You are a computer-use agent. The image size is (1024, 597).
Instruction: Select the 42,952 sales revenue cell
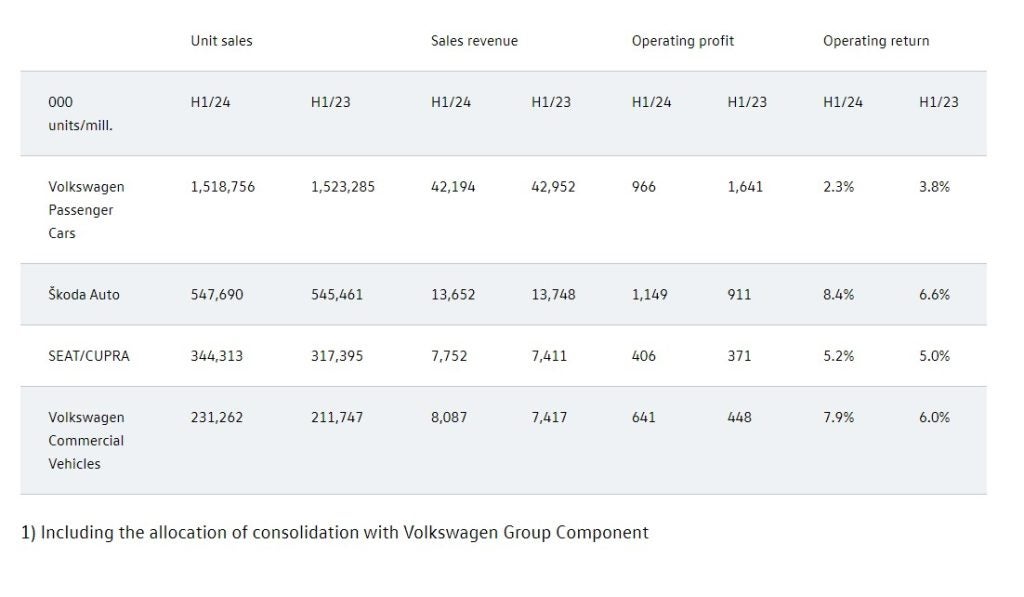click(x=553, y=187)
